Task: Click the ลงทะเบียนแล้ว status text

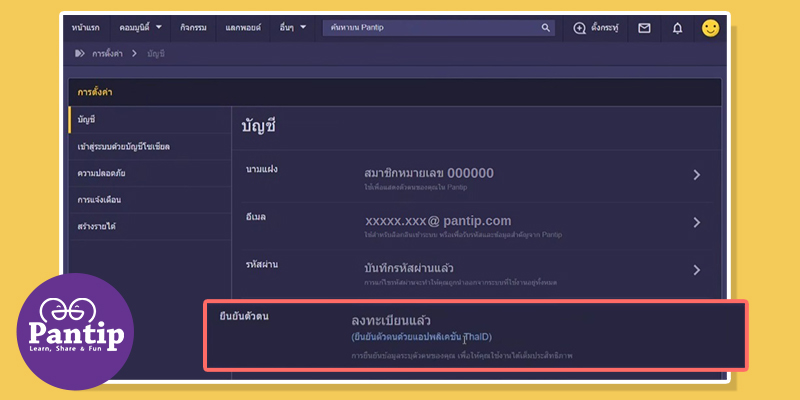Action: pos(391,320)
